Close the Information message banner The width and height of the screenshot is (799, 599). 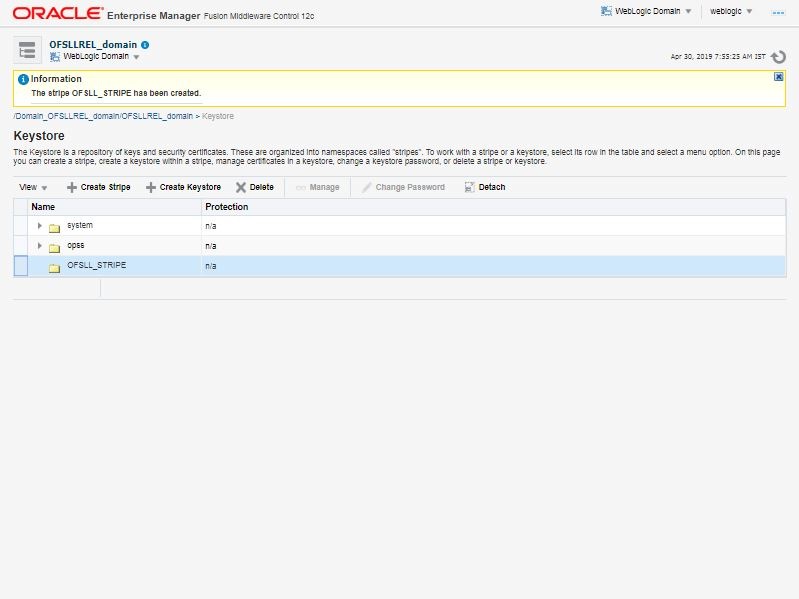778,77
